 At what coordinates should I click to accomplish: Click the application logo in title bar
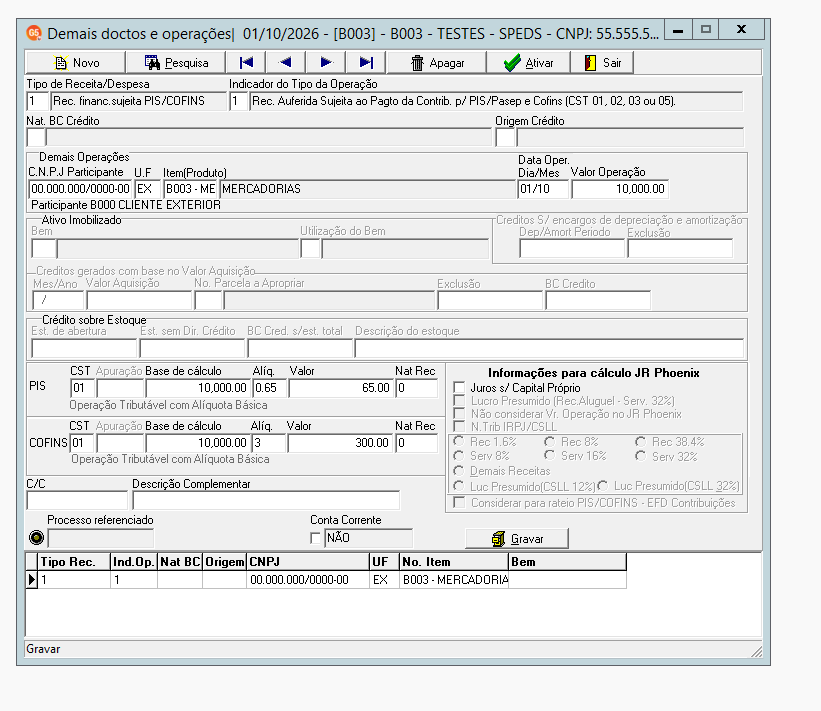(34, 33)
